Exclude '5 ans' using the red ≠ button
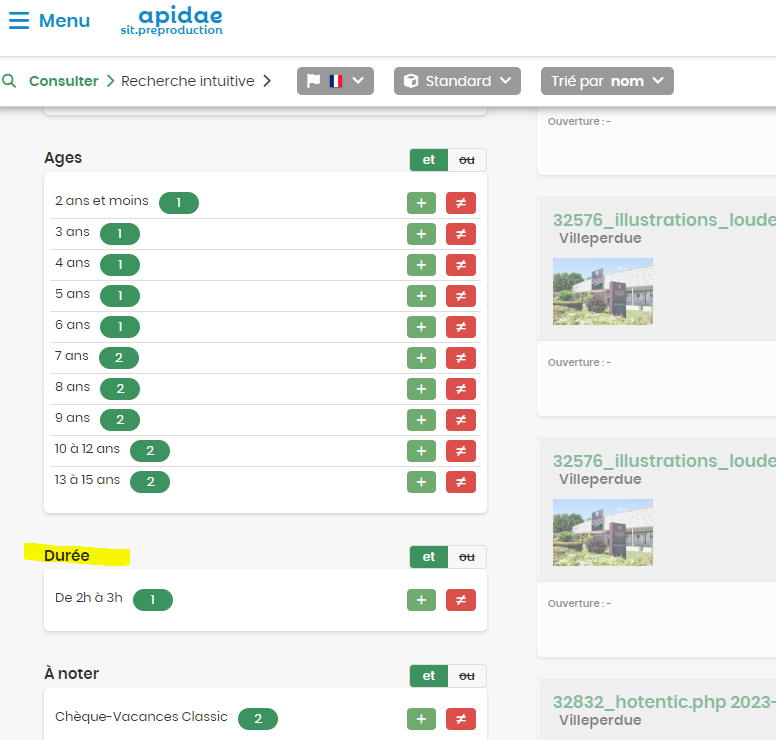Image resolution: width=776 pixels, height=740 pixels. 461,296
